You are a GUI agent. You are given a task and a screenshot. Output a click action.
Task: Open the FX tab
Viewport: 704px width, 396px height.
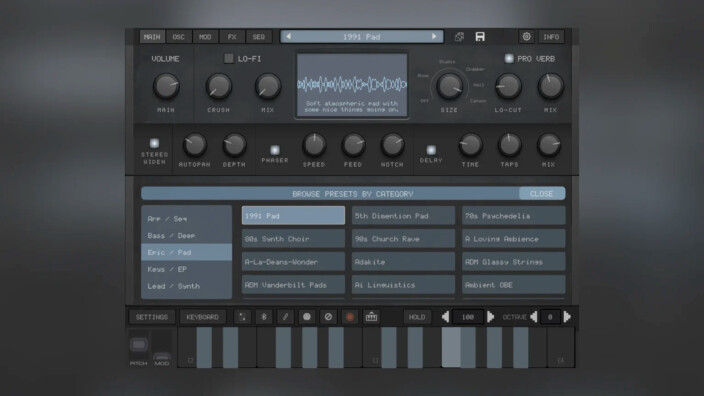click(x=232, y=37)
